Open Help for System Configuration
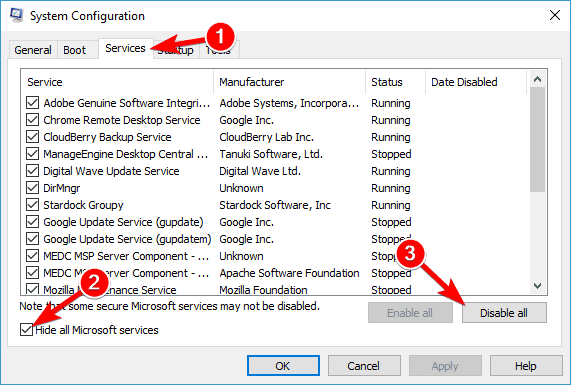Image resolution: width=571 pixels, height=385 pixels. tap(526, 366)
